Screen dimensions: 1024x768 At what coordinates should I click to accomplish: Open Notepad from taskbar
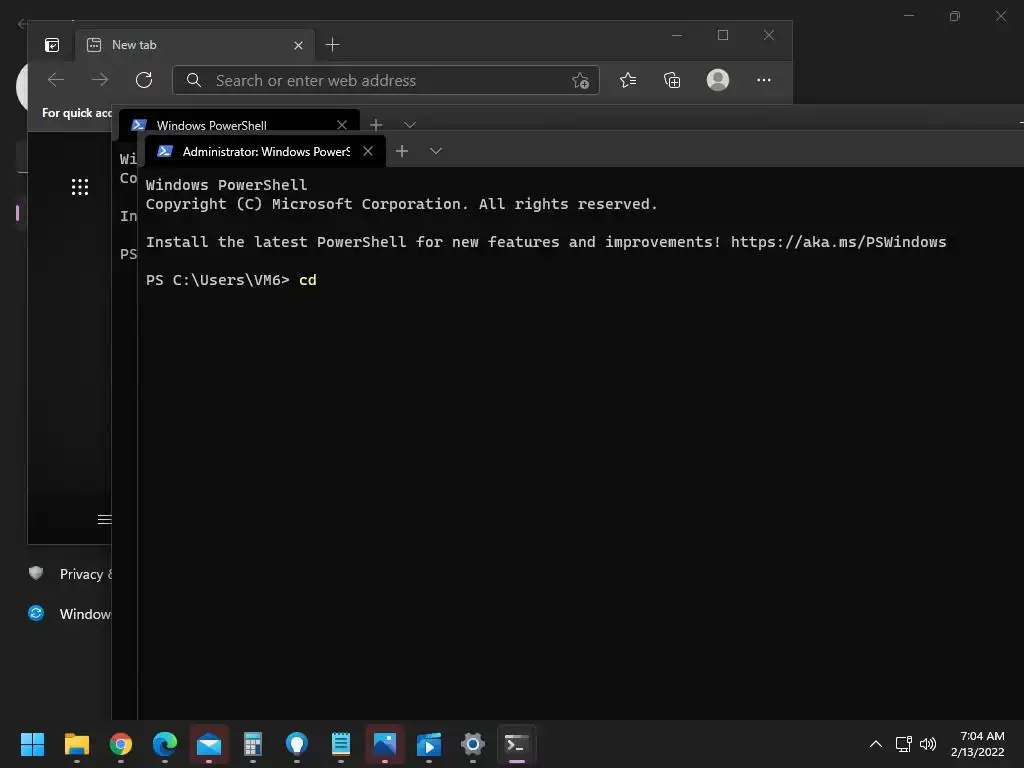point(341,744)
